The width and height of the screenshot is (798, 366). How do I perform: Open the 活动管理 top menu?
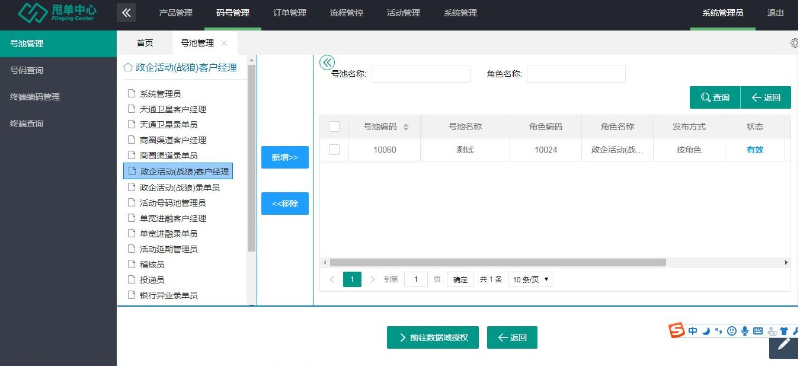click(404, 13)
